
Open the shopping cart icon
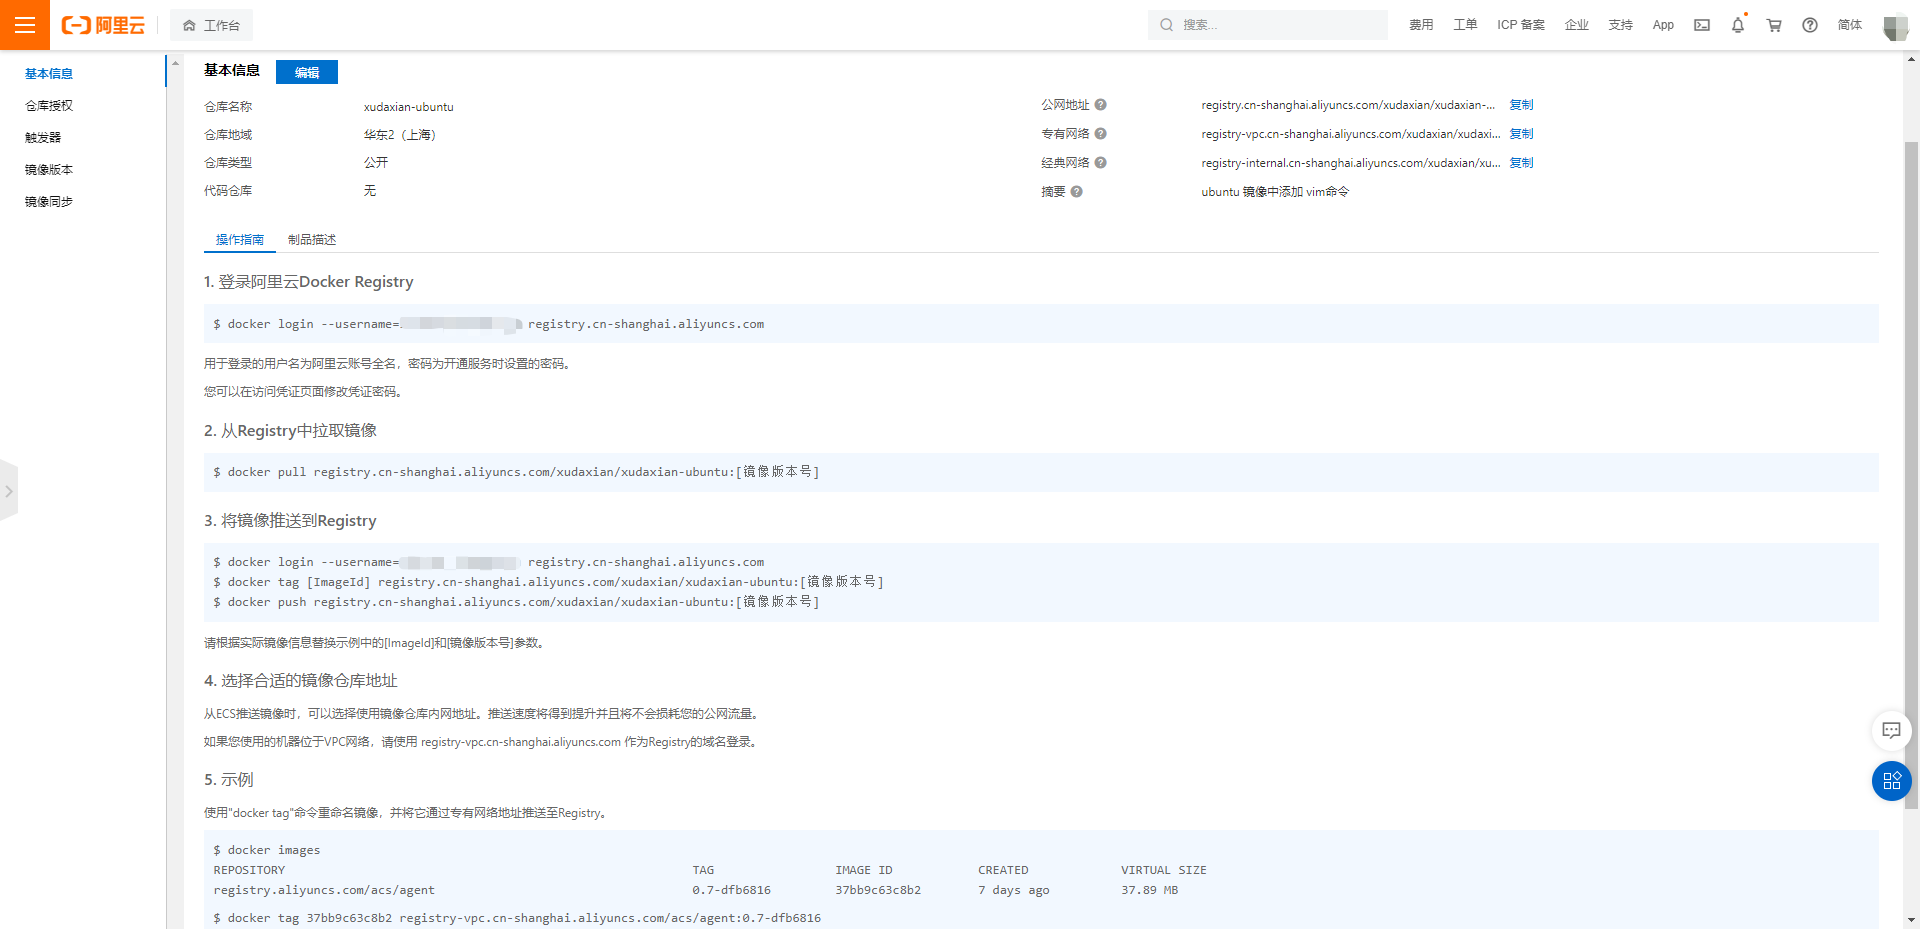coord(1774,25)
